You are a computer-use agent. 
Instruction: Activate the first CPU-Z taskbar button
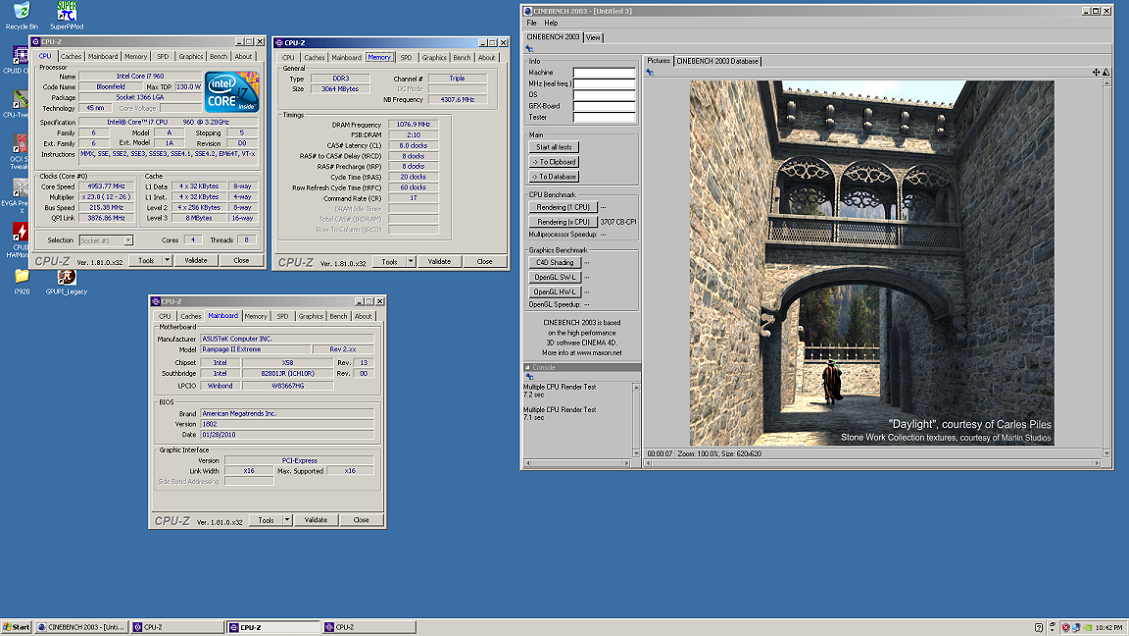[176, 627]
